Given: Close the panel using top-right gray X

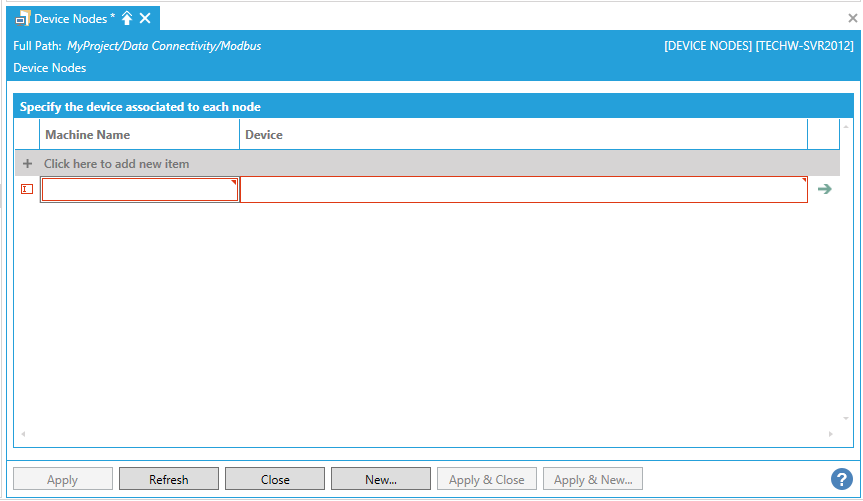Looking at the screenshot, I should (852, 18).
